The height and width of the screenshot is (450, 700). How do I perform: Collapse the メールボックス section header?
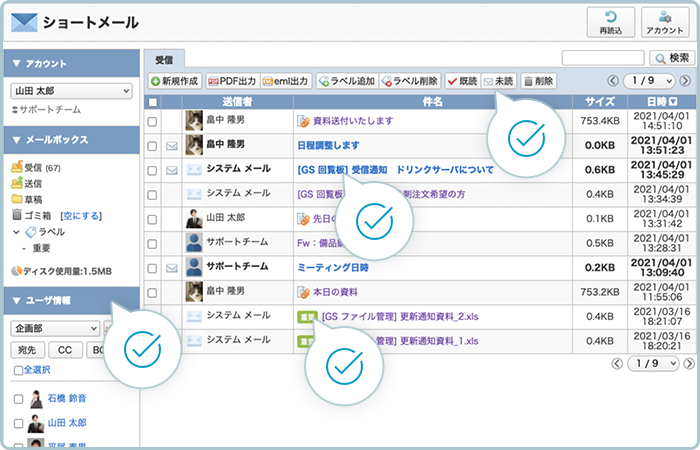tap(71, 140)
